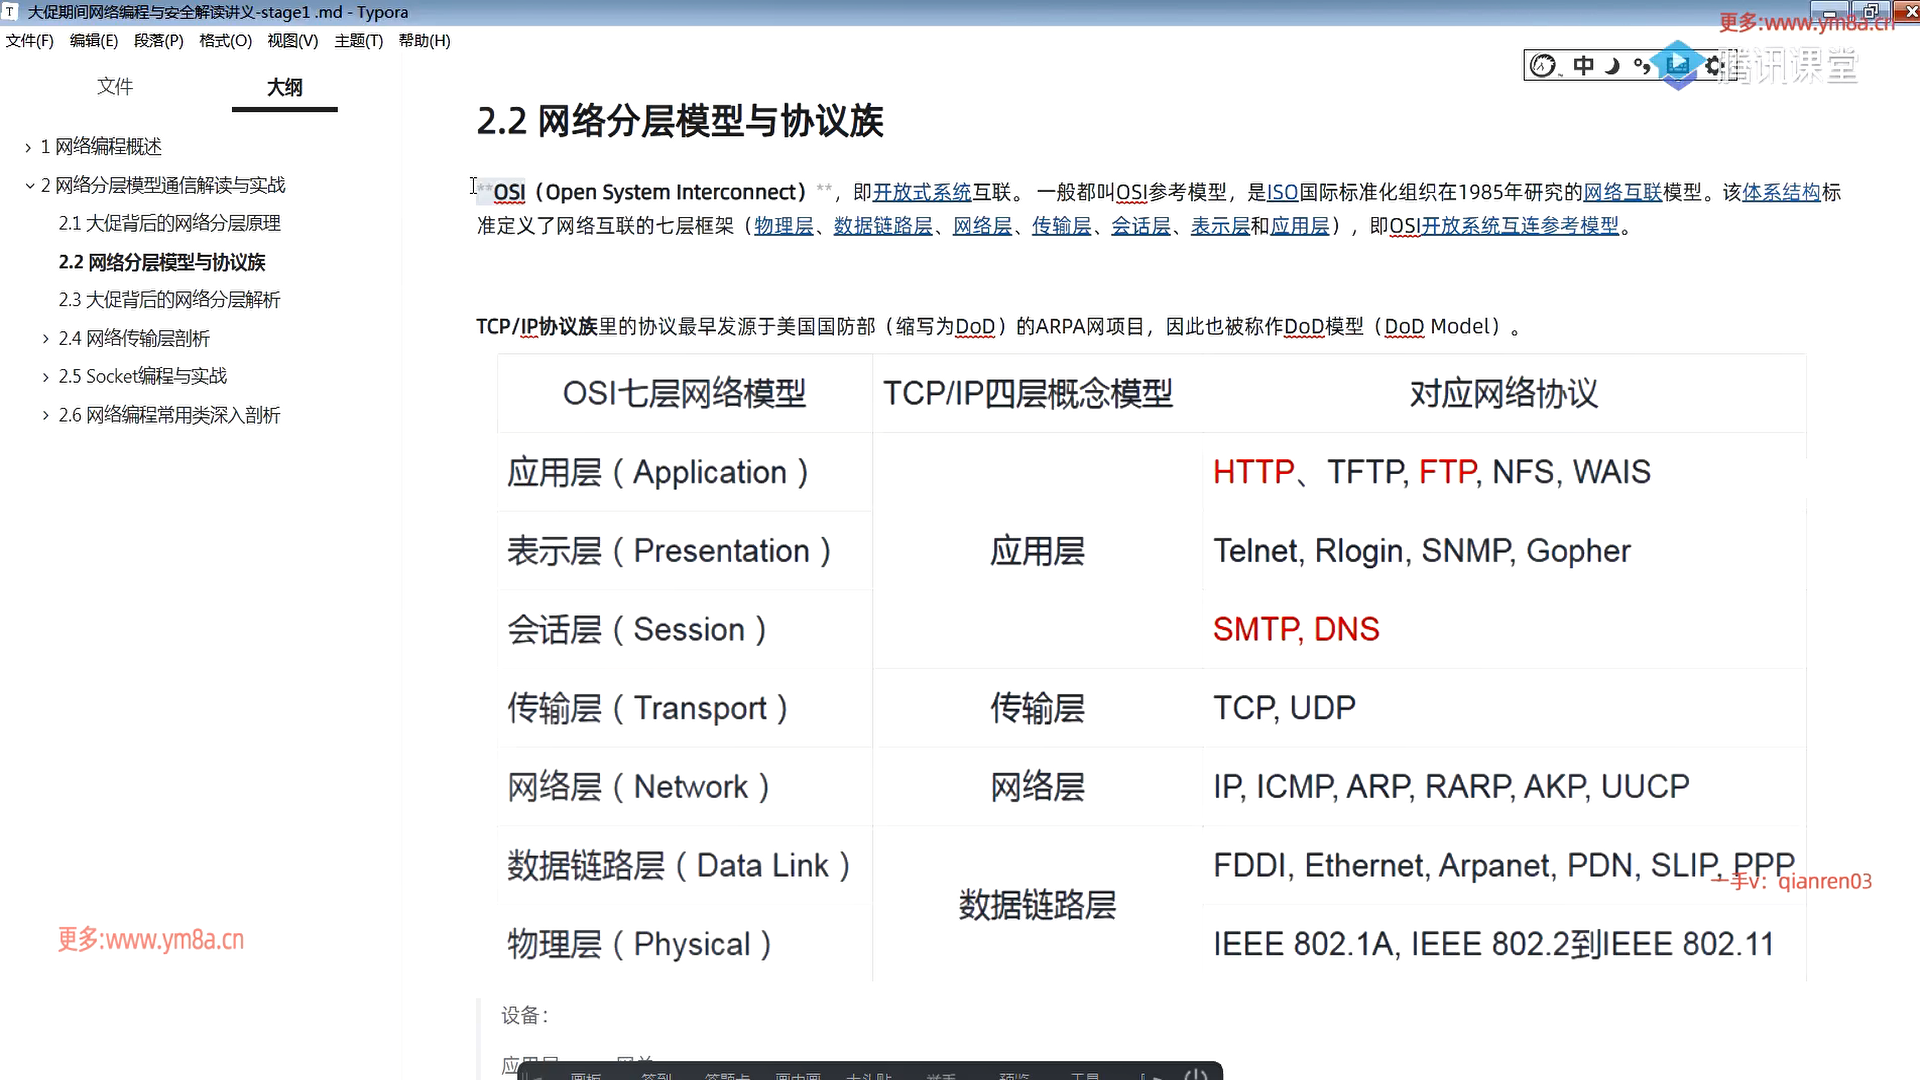Viewport: 1920px width, 1080px height.
Task: Collapse the 2 网络分层模型通信解读与实战 node
Action: click(x=29, y=186)
